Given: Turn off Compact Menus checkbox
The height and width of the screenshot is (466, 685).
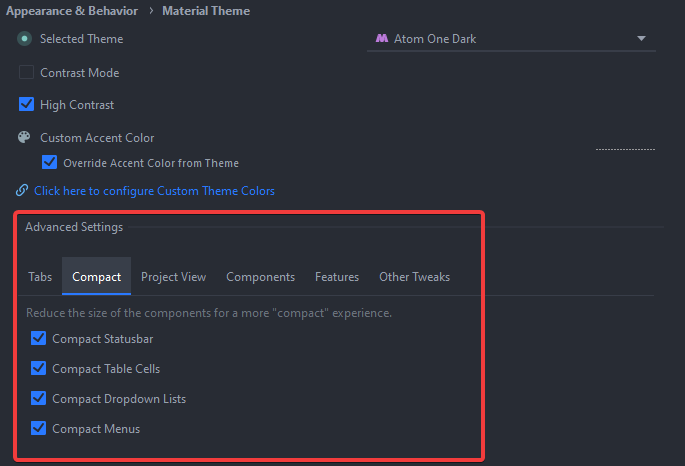Looking at the screenshot, I should pyautogui.click(x=39, y=429).
